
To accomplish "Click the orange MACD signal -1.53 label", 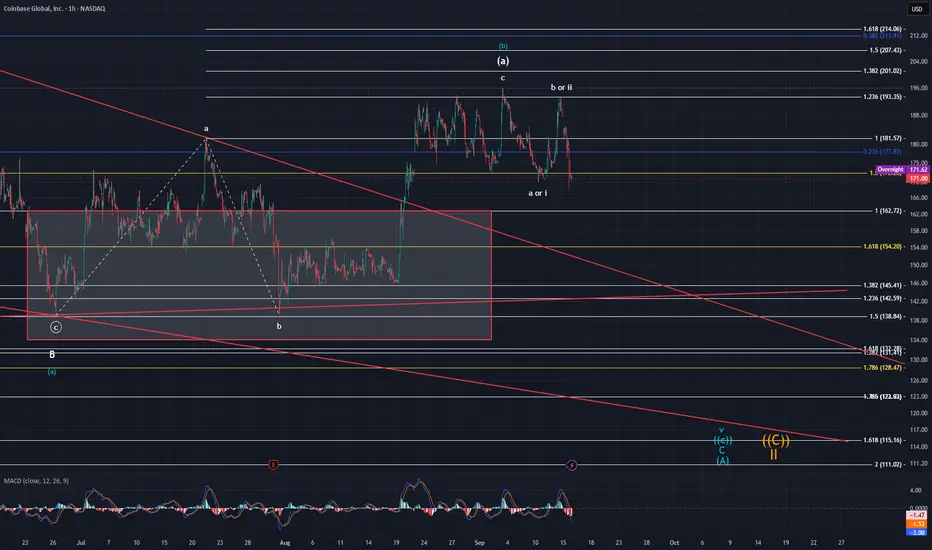I will (918, 523).
